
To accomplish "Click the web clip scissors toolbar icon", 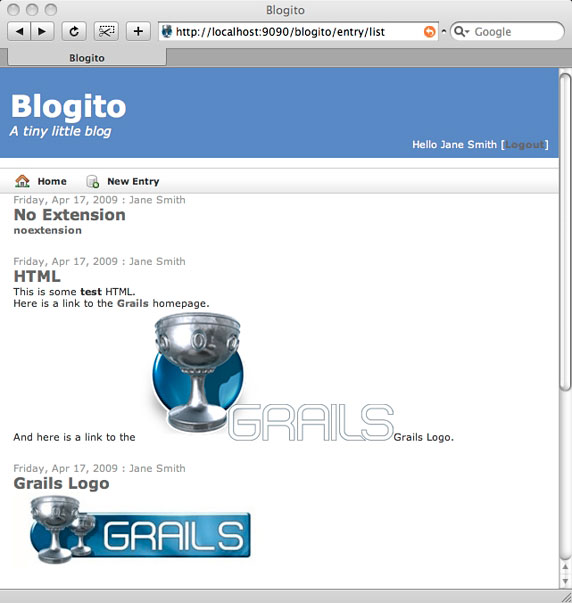I will click(x=106, y=31).
